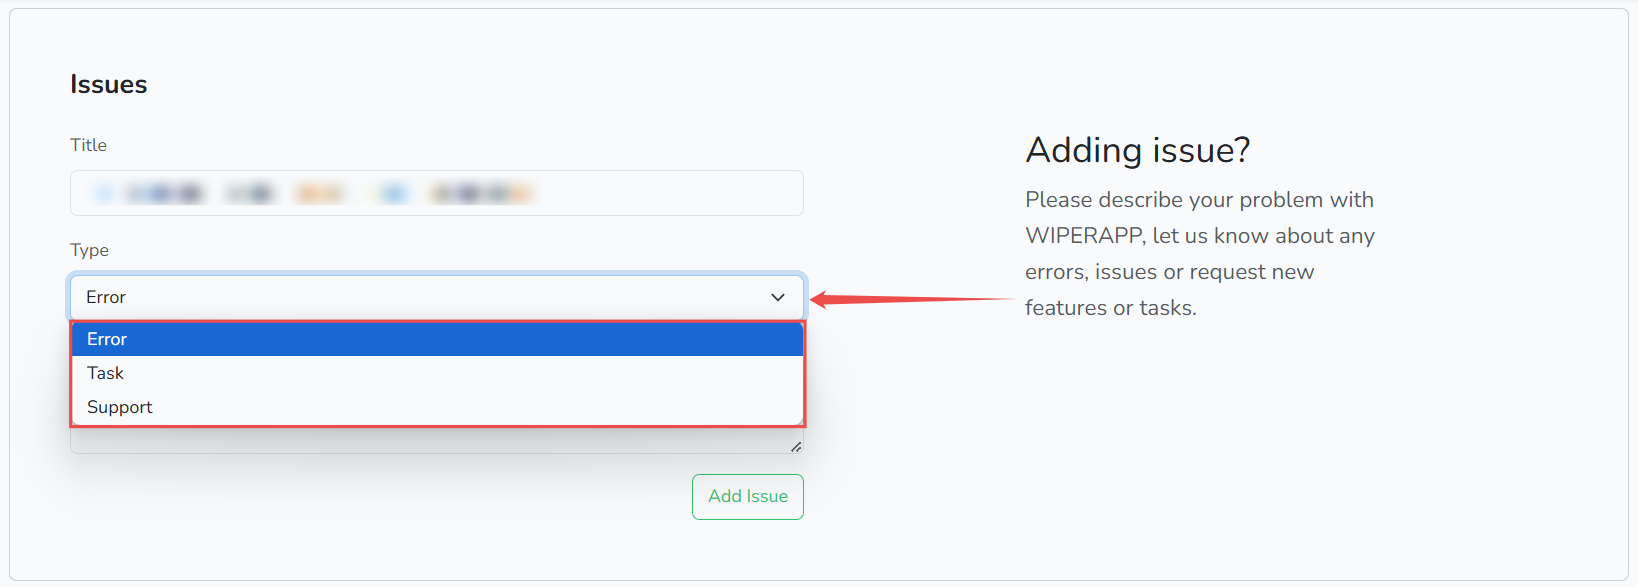Click the Issues heading
The width and height of the screenshot is (1638, 587).
coord(108,85)
